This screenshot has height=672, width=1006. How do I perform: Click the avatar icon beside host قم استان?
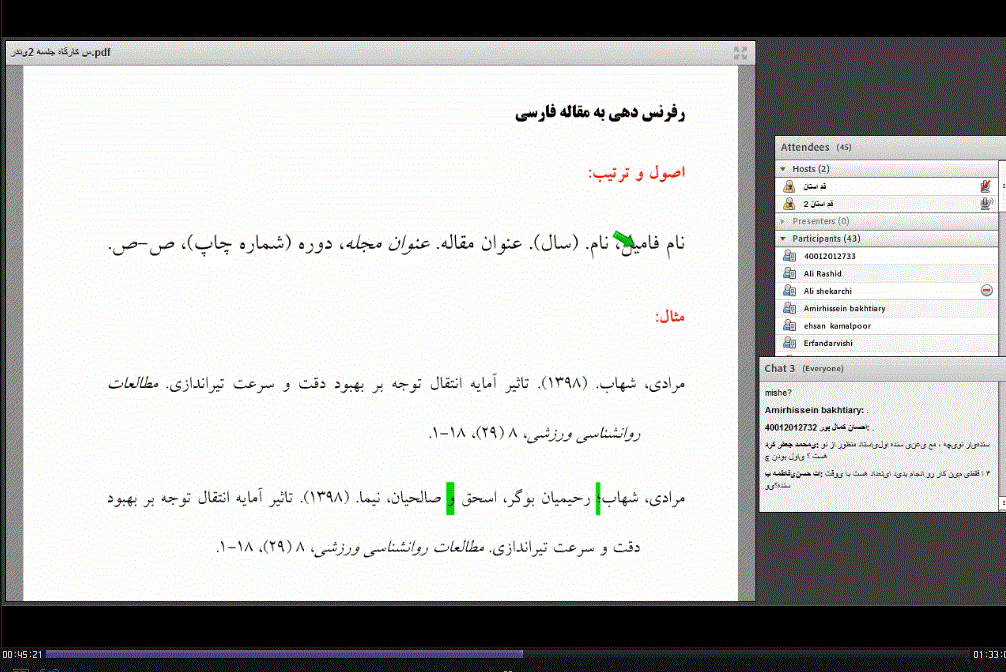click(788, 186)
